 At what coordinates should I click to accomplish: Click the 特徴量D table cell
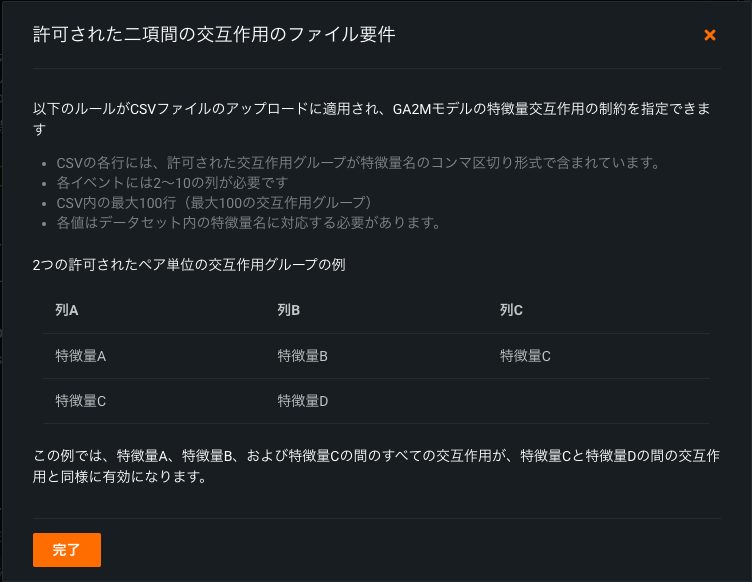tap(303, 401)
